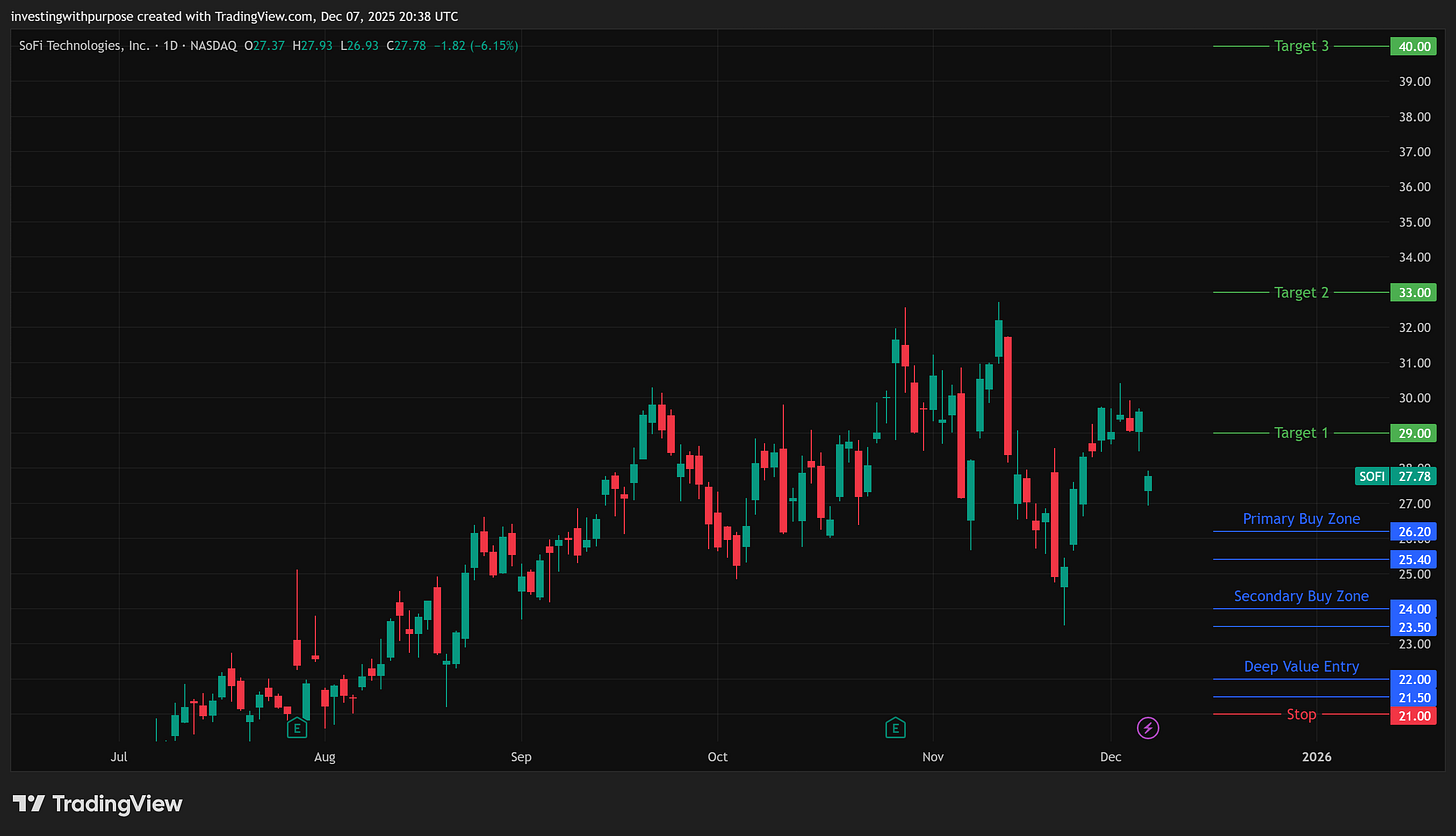
Task: Click the 32.00 price axis value
Action: point(1413,328)
